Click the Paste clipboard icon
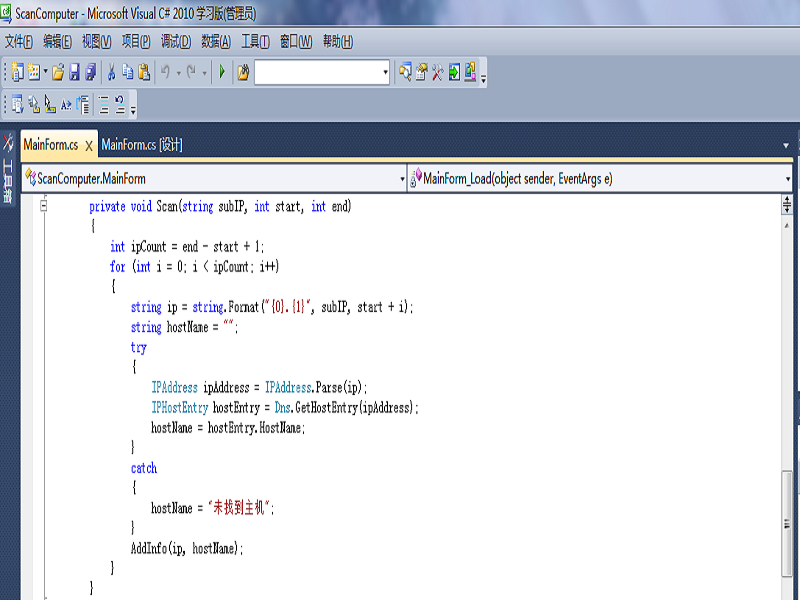Image resolution: width=800 pixels, height=600 pixels. coord(144,72)
